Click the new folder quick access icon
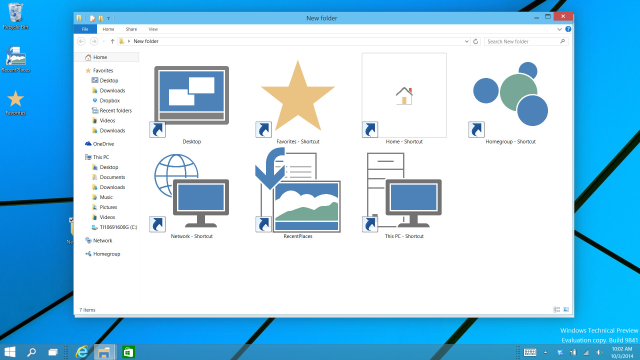The height and width of the screenshot is (360, 640). point(100,18)
